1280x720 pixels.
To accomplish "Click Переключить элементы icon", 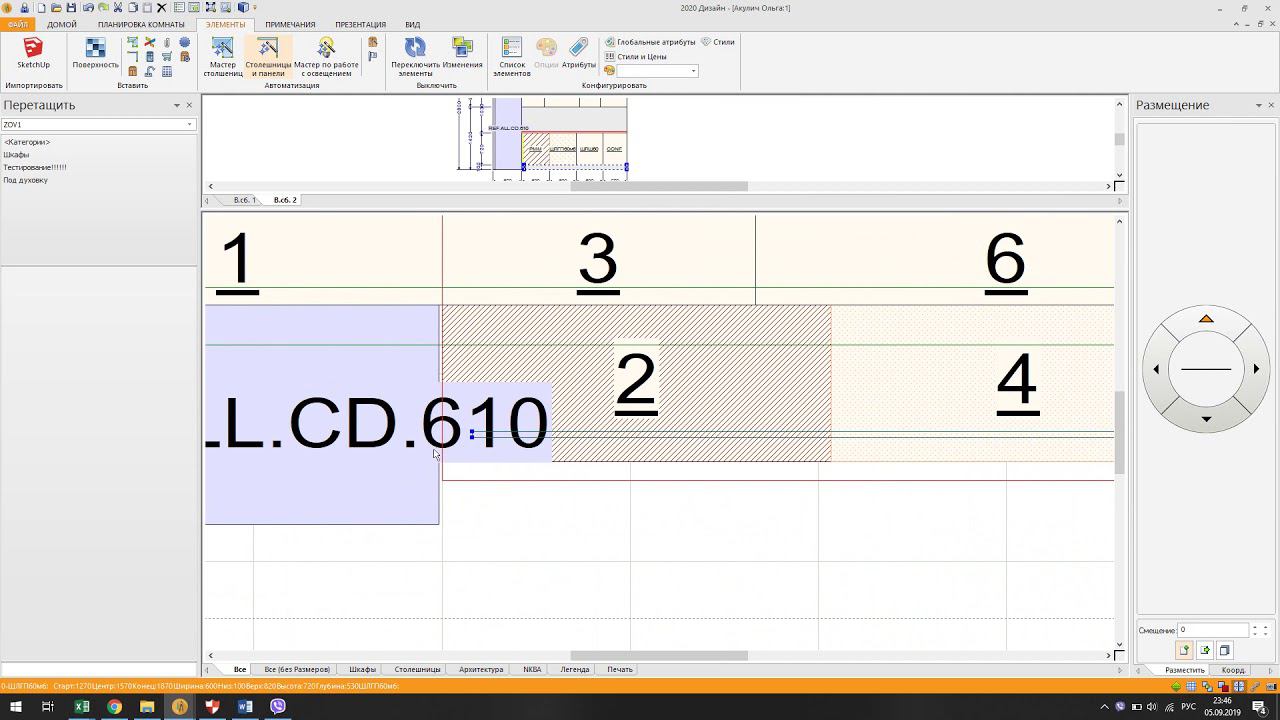I will click(x=415, y=57).
